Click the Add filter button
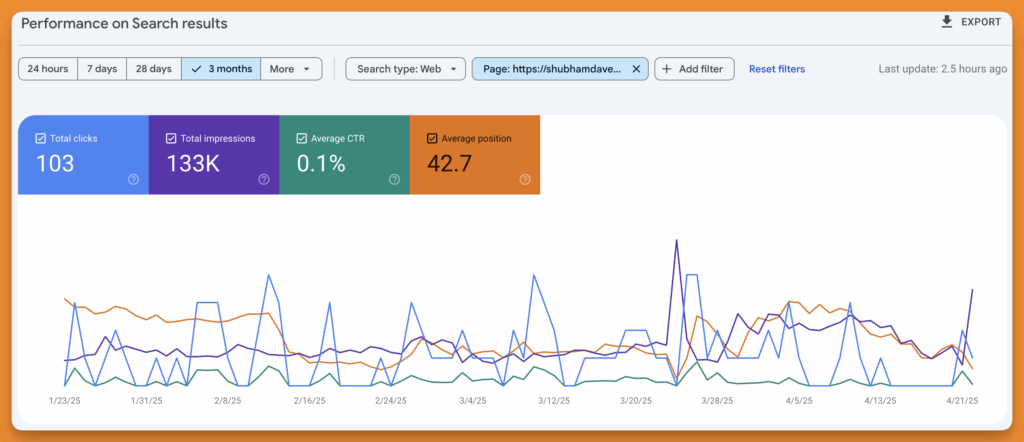1024x442 pixels. click(694, 69)
